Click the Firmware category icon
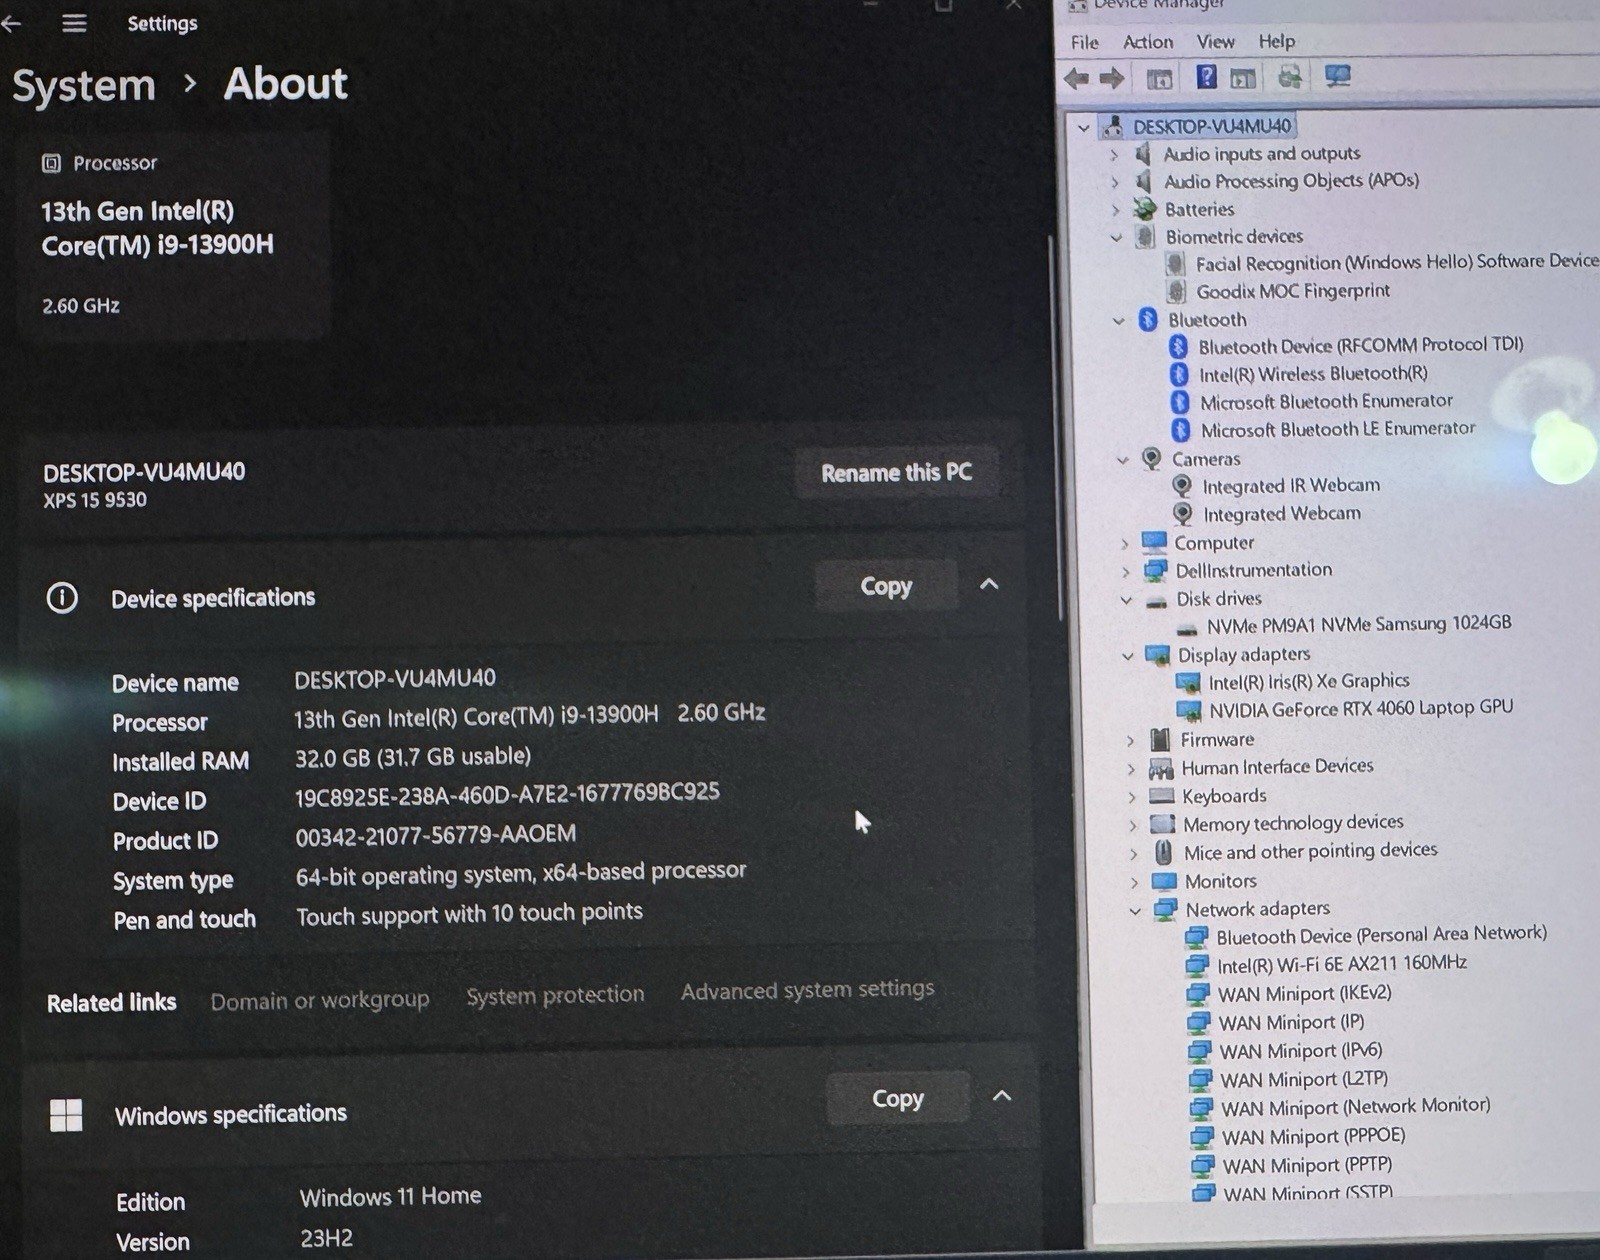Screen dimensions: 1600x1260 [x=1160, y=740]
